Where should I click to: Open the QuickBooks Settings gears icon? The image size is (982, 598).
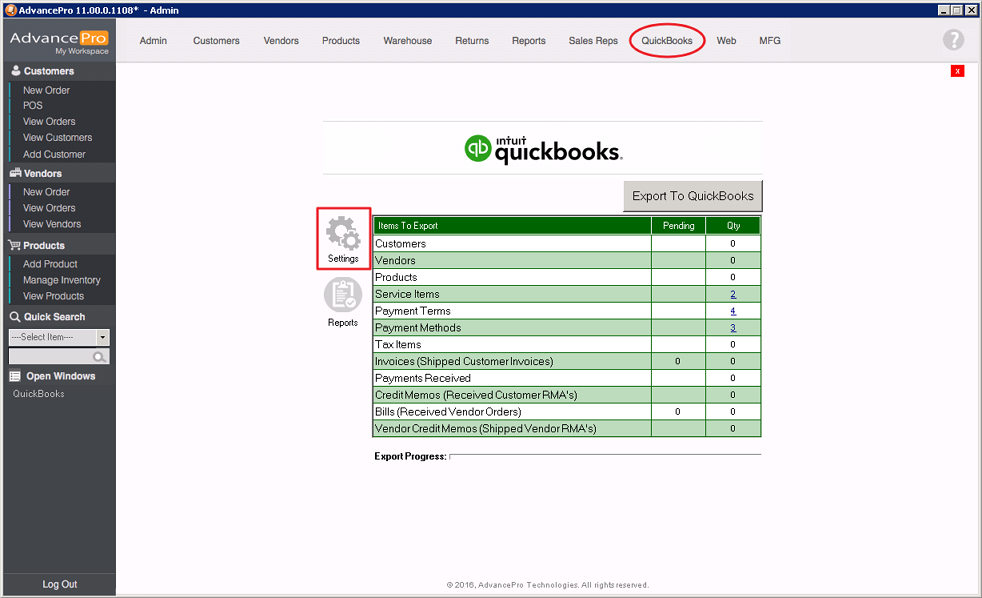tap(343, 234)
